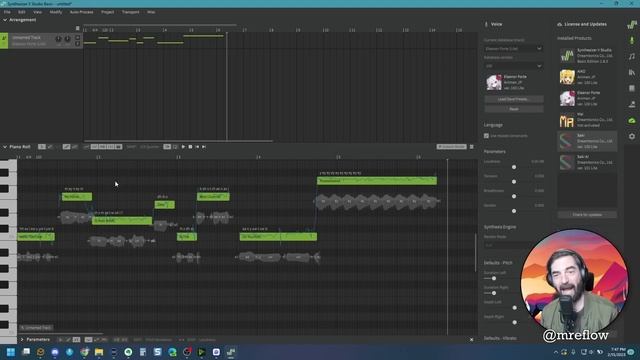Open the Dictionary books sidebar icon
This screenshot has height=360, width=640.
click(632, 72)
